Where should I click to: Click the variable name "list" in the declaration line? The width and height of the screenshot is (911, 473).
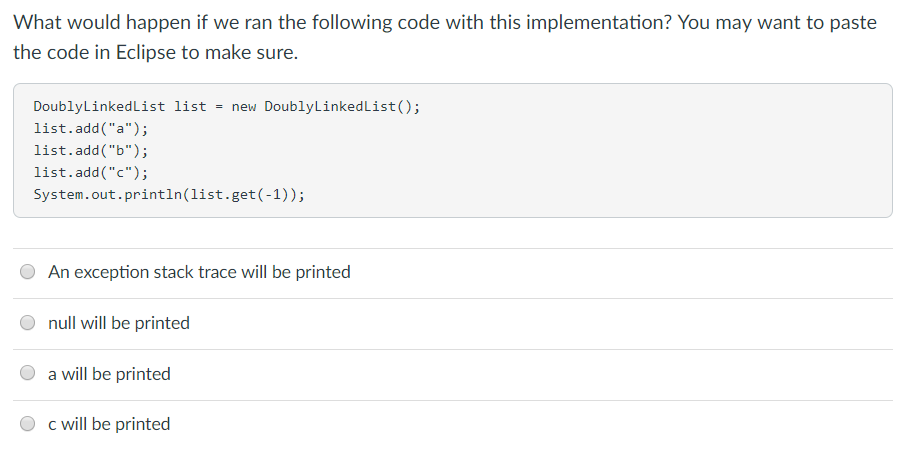(190, 106)
